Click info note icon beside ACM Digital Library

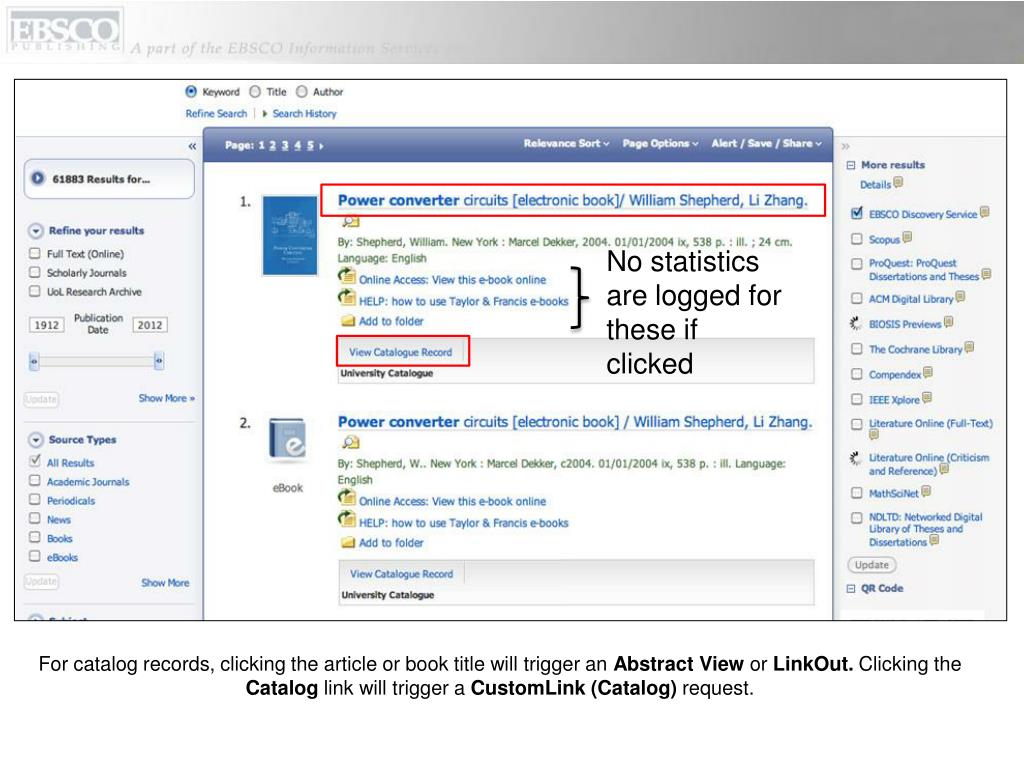point(960,296)
